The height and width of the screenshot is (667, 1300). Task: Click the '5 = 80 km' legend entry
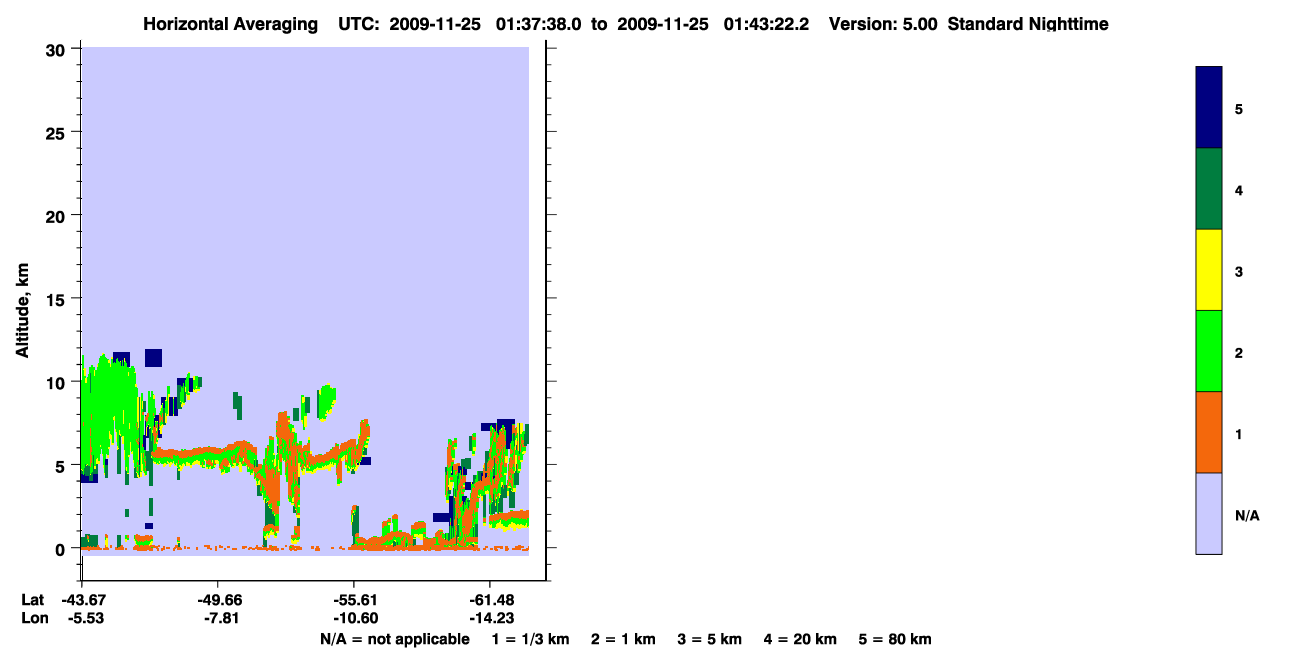coord(895,639)
